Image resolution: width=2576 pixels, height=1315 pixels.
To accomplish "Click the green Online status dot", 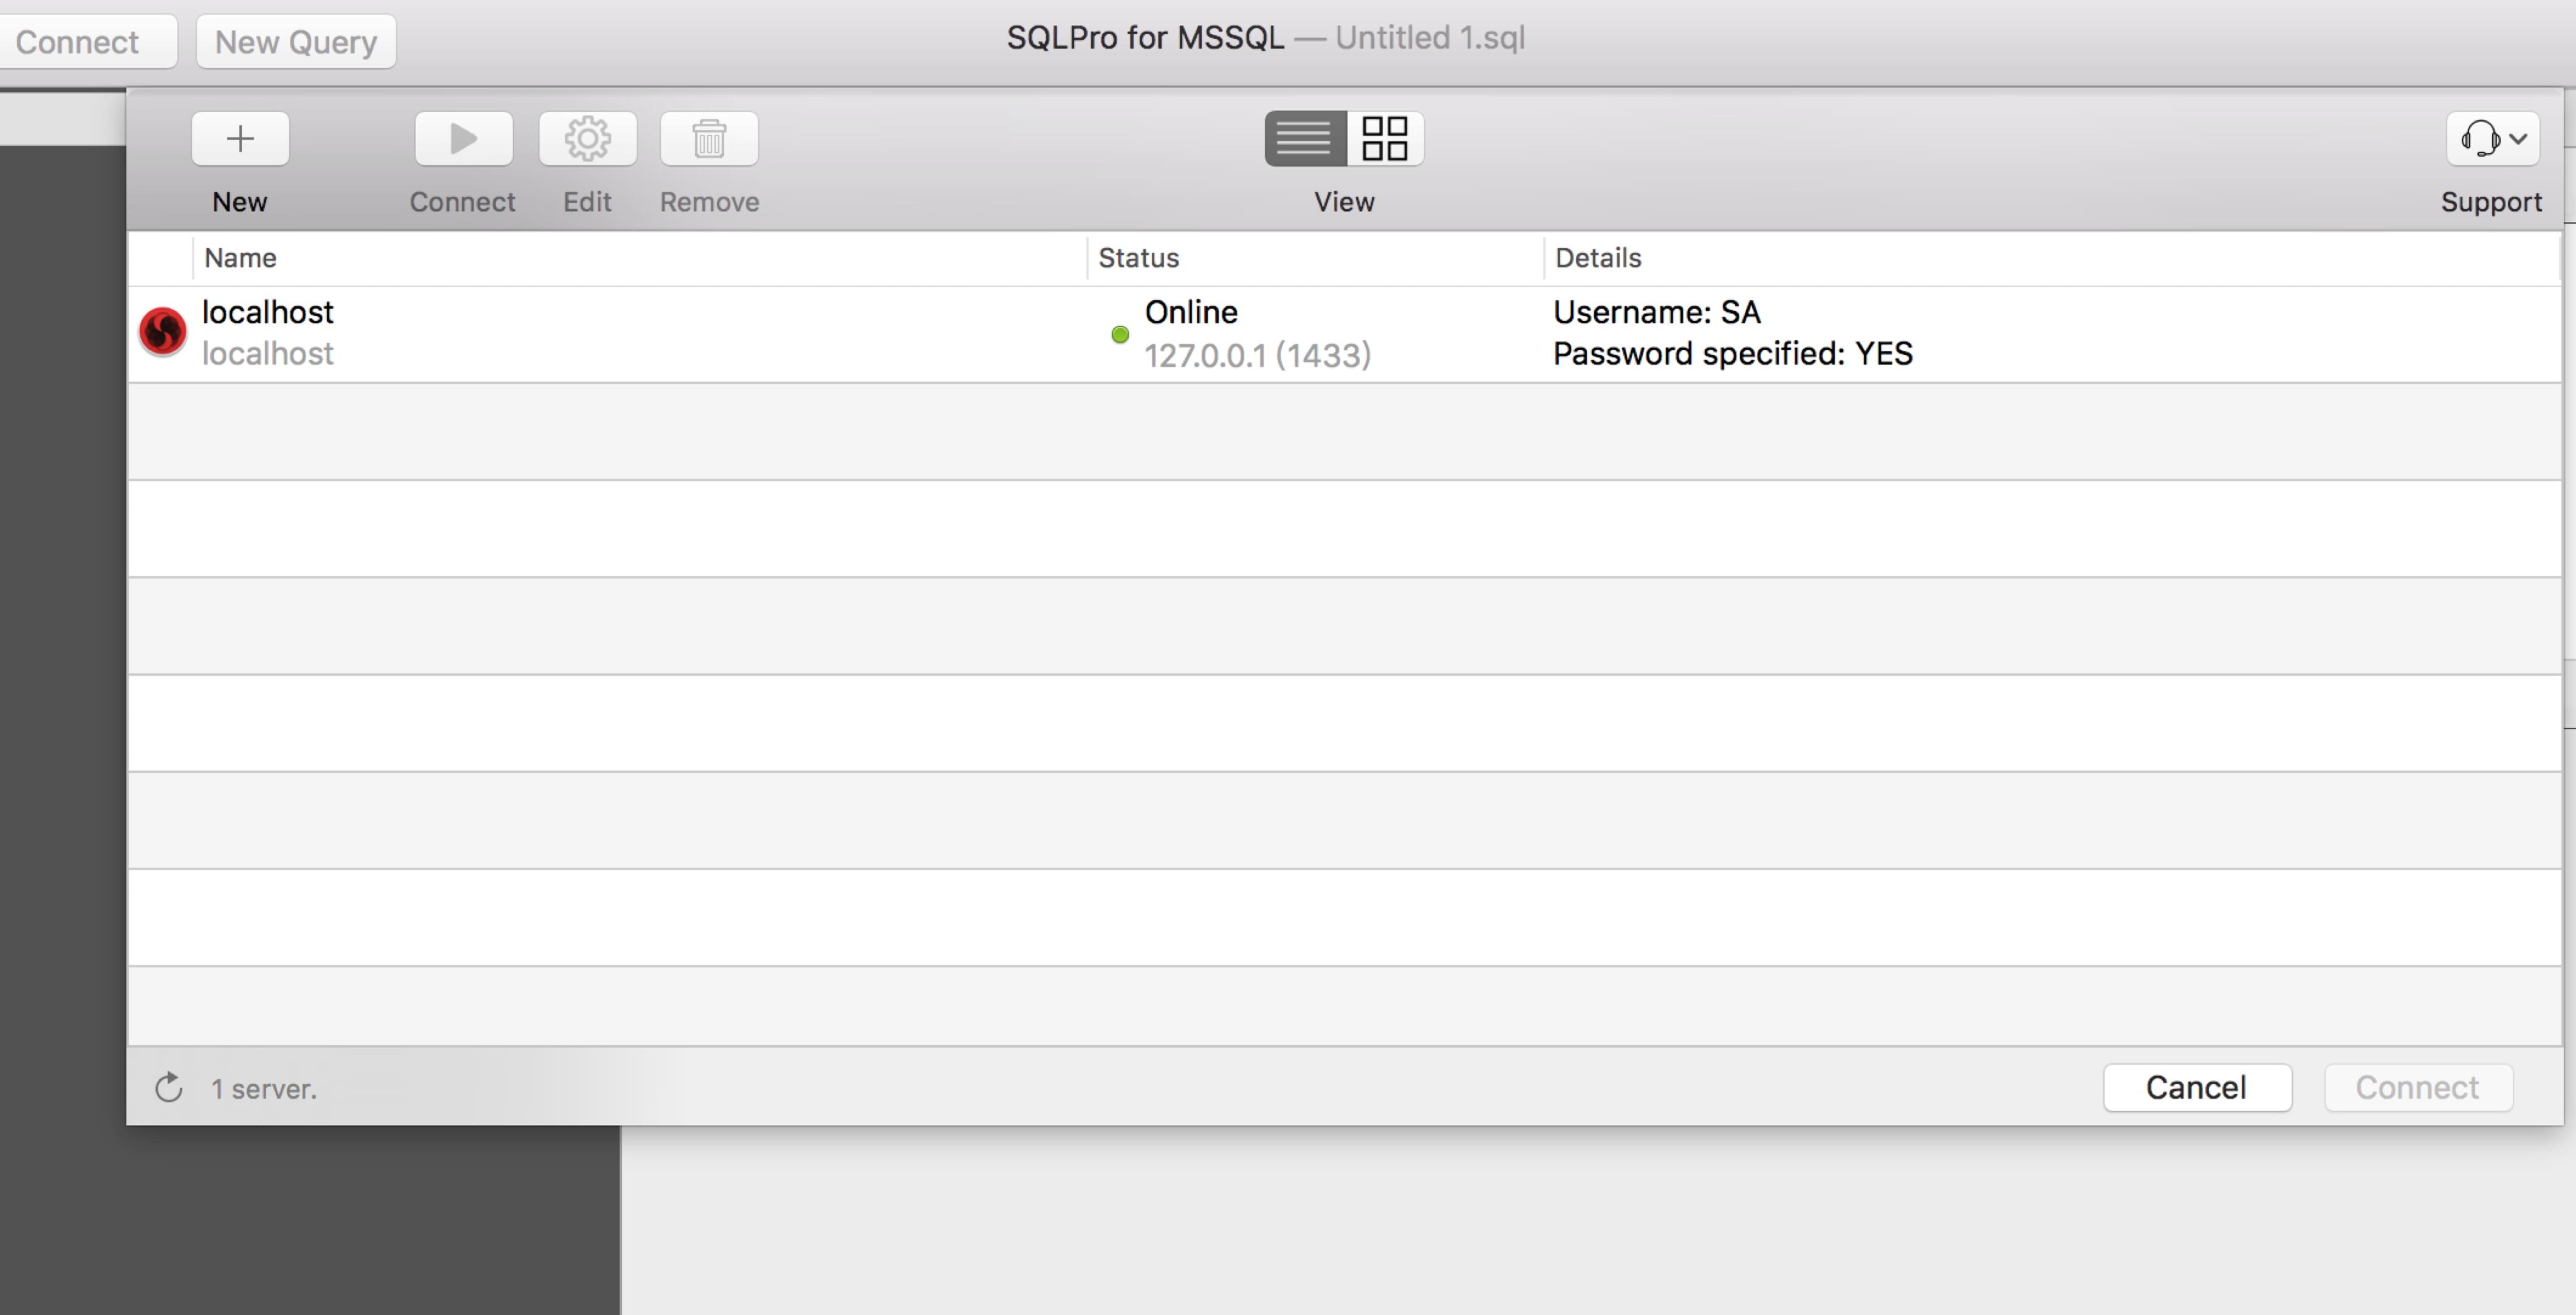I will (1120, 335).
